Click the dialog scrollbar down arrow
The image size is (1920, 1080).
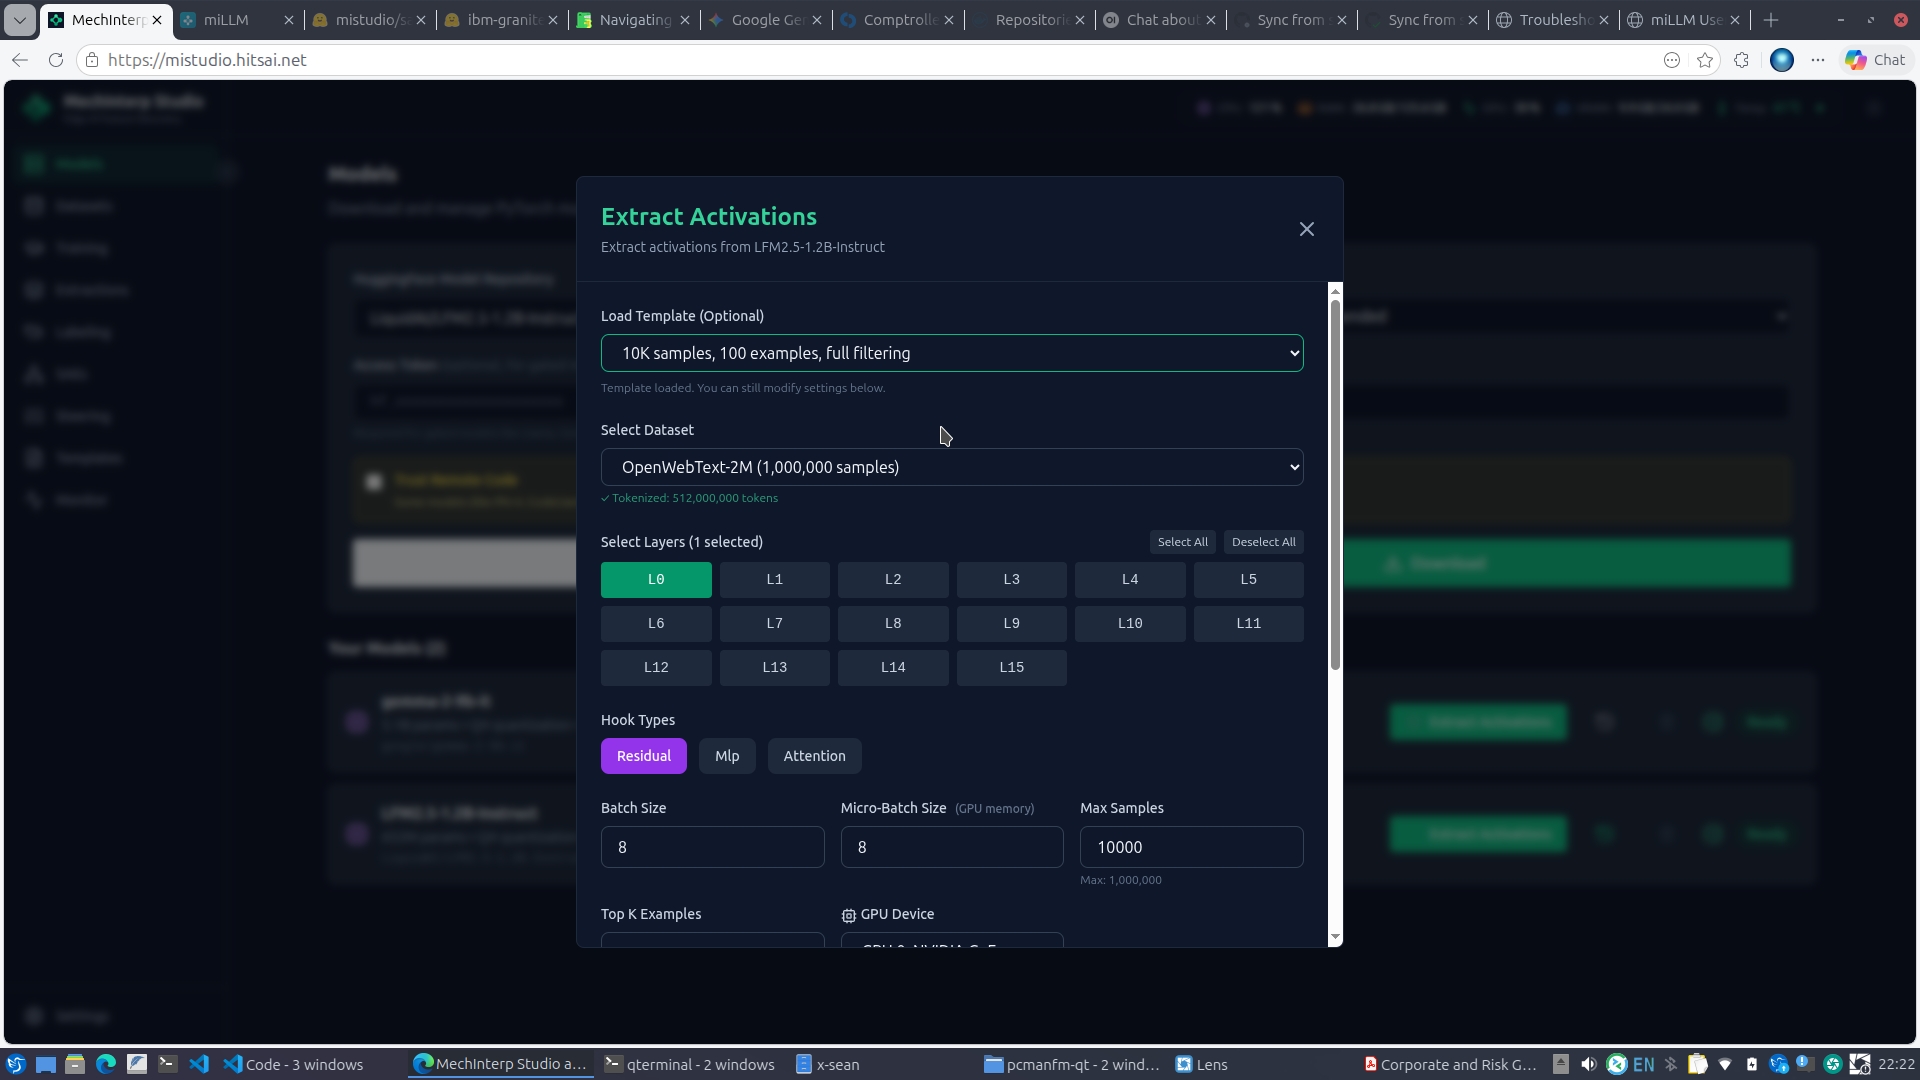pyautogui.click(x=1334, y=938)
